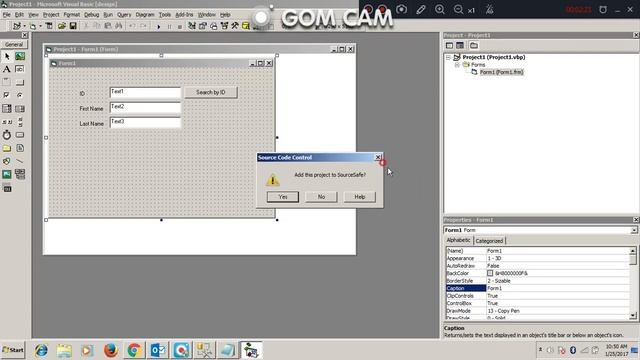Click the Start (run) toolbar button

pyautogui.click(x=158, y=26)
